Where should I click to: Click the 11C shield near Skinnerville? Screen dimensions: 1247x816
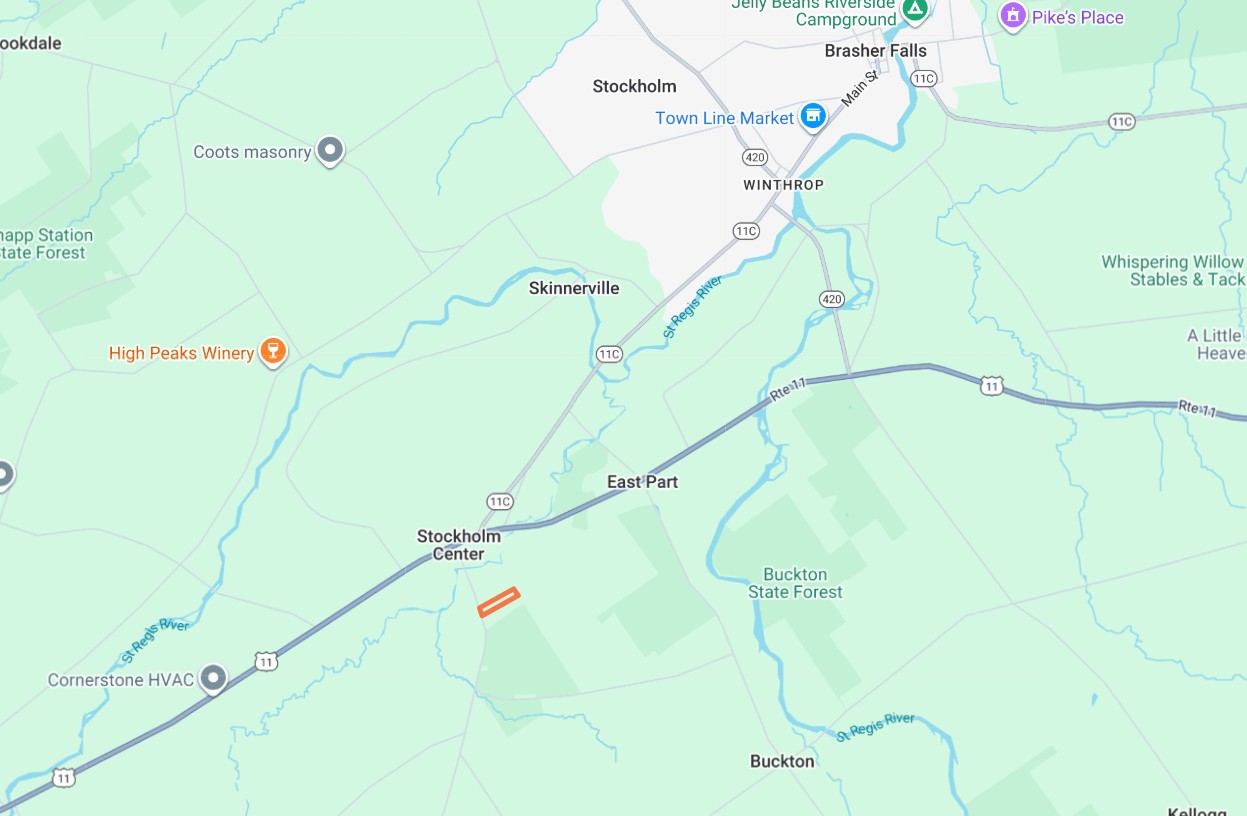609,354
